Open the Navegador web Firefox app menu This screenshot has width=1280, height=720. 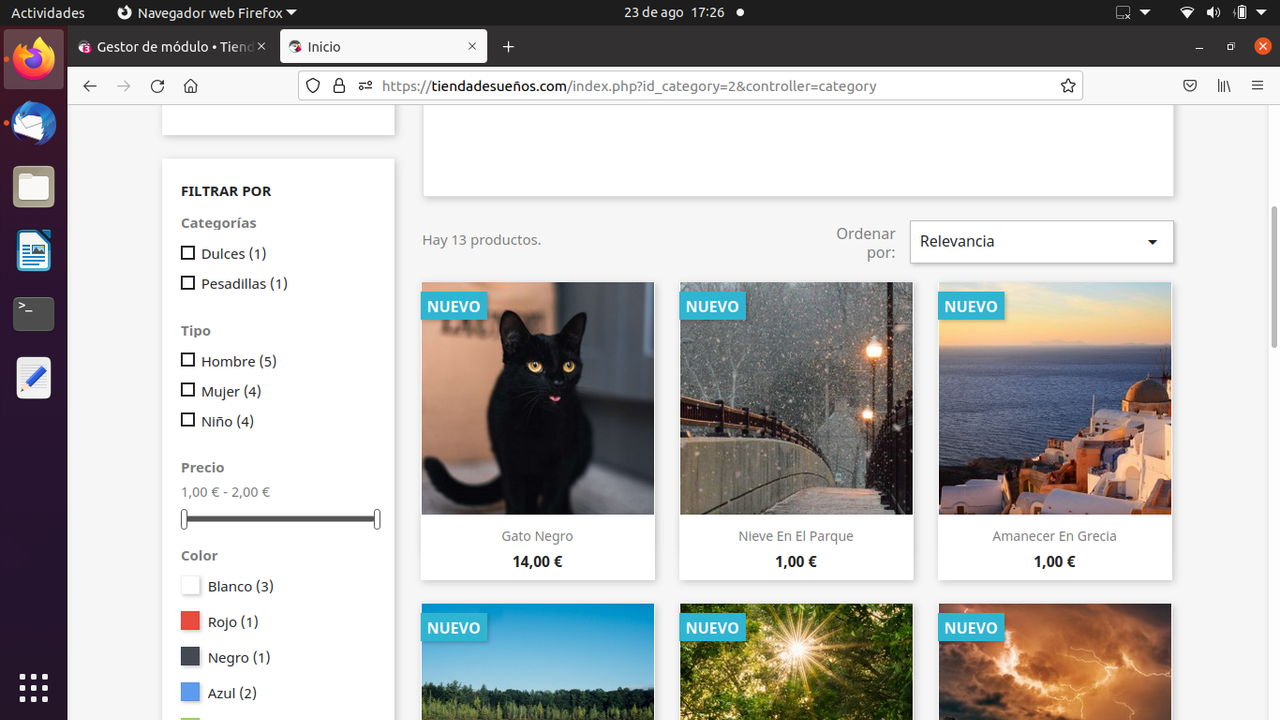click(207, 13)
